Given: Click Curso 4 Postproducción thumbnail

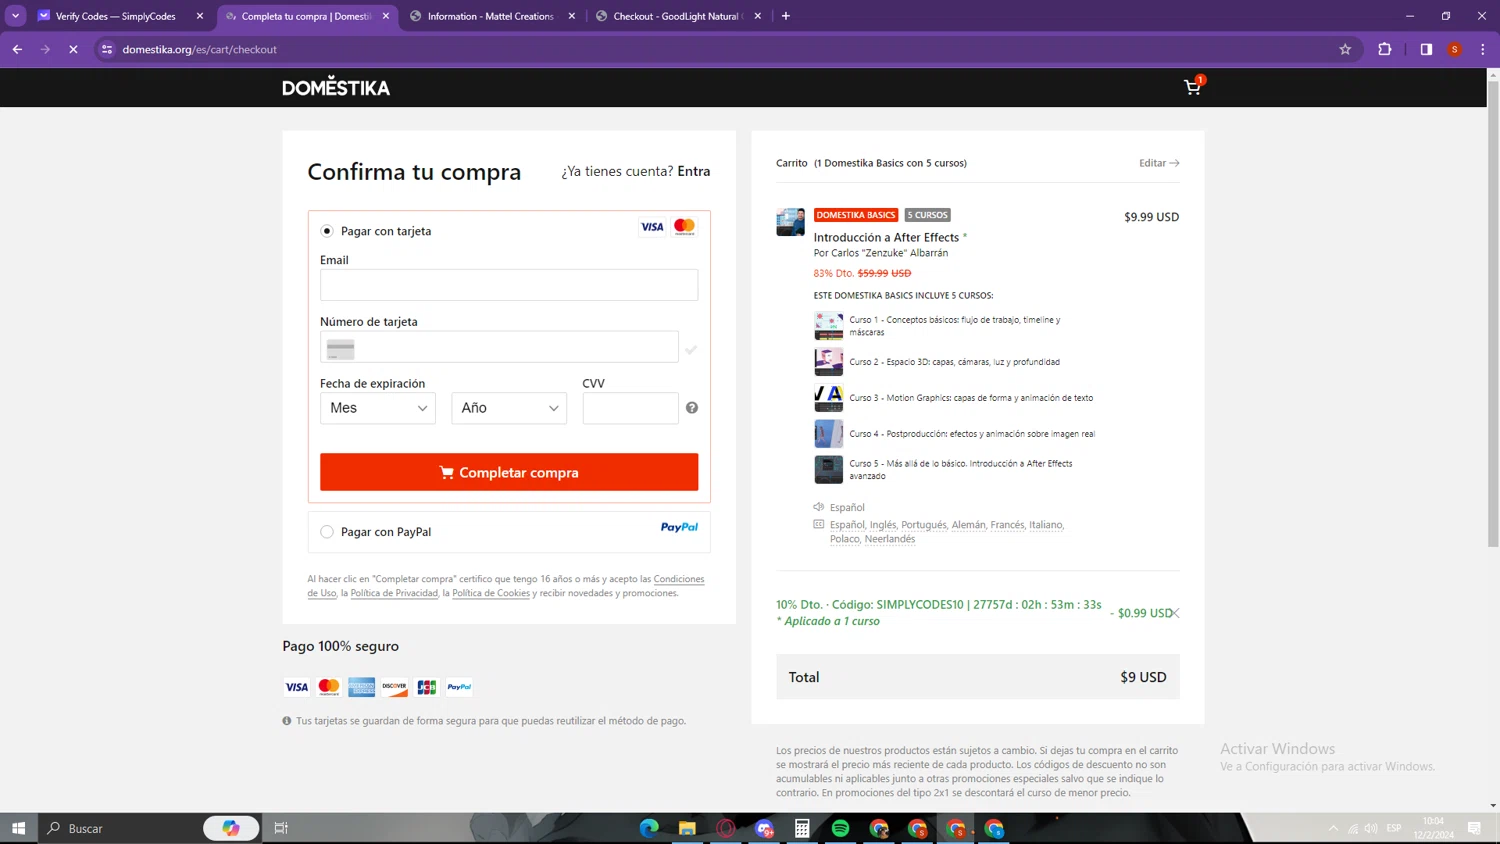Looking at the screenshot, I should (828, 434).
